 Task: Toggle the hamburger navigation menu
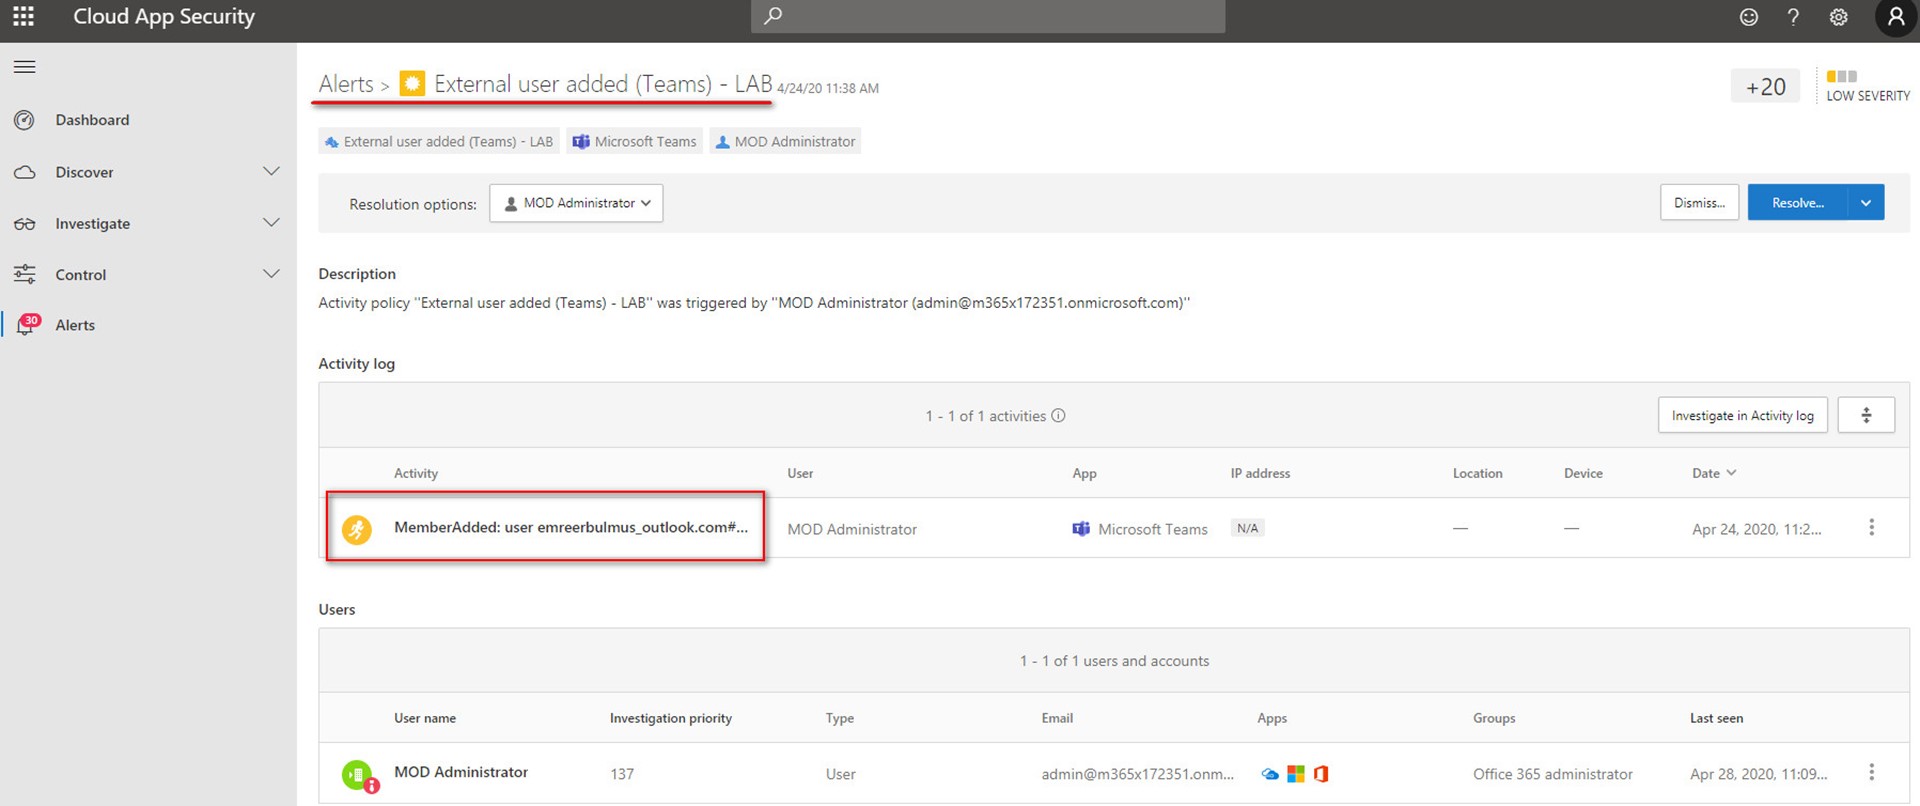pyautogui.click(x=24, y=67)
